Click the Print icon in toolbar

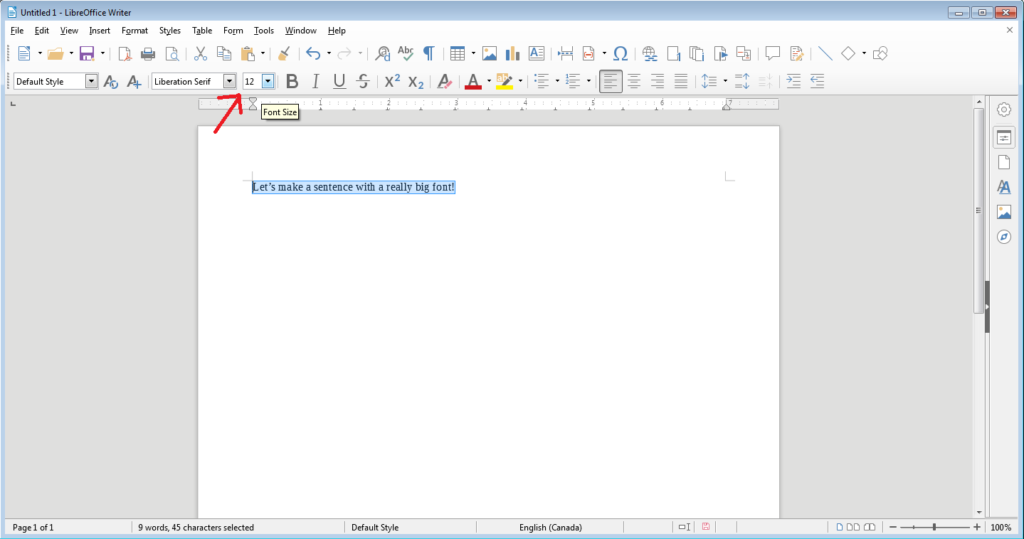coord(148,53)
